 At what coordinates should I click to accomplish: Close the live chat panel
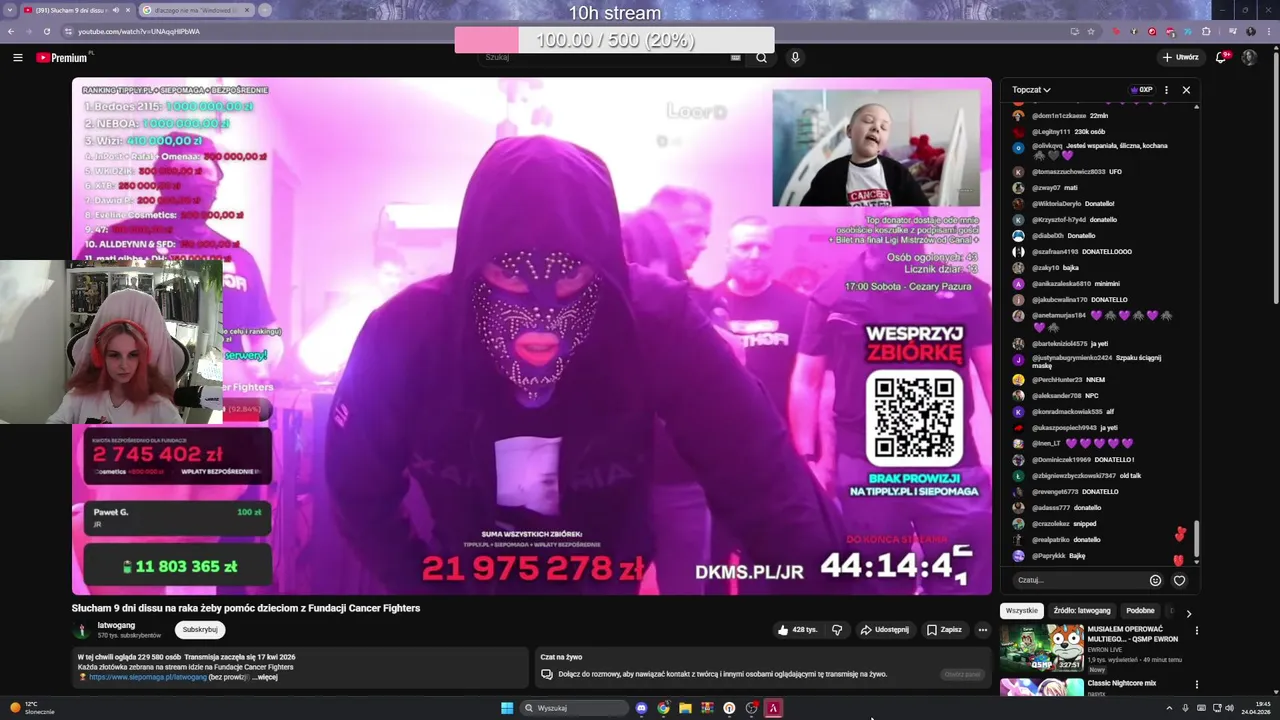[1186, 90]
